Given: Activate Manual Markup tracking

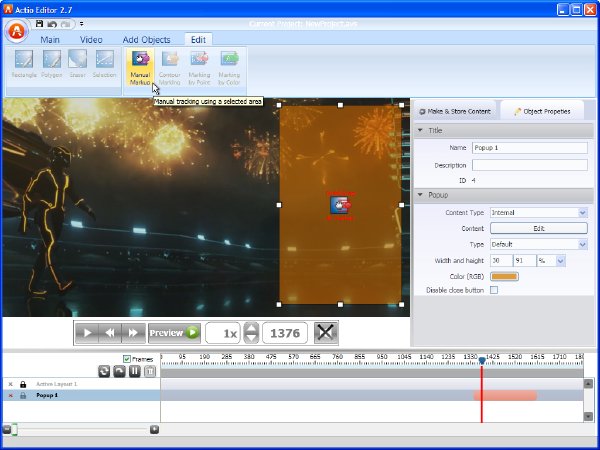Looking at the screenshot, I should pos(140,67).
